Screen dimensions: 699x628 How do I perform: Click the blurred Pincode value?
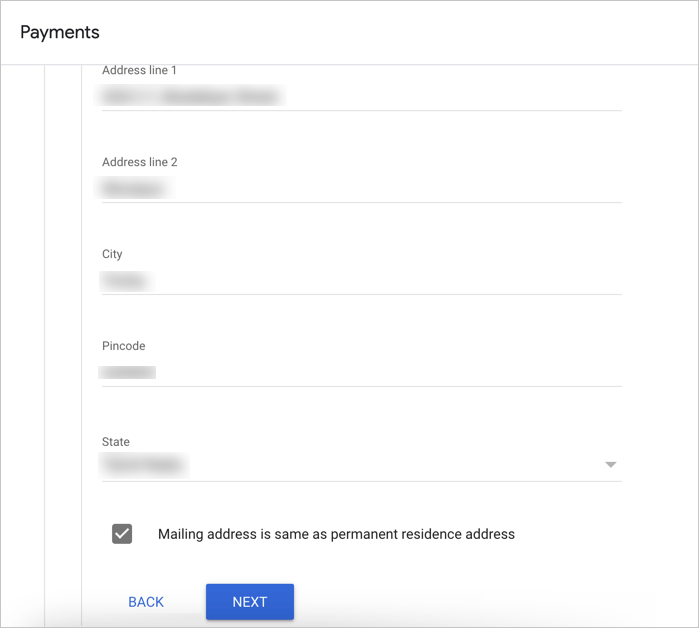click(128, 372)
